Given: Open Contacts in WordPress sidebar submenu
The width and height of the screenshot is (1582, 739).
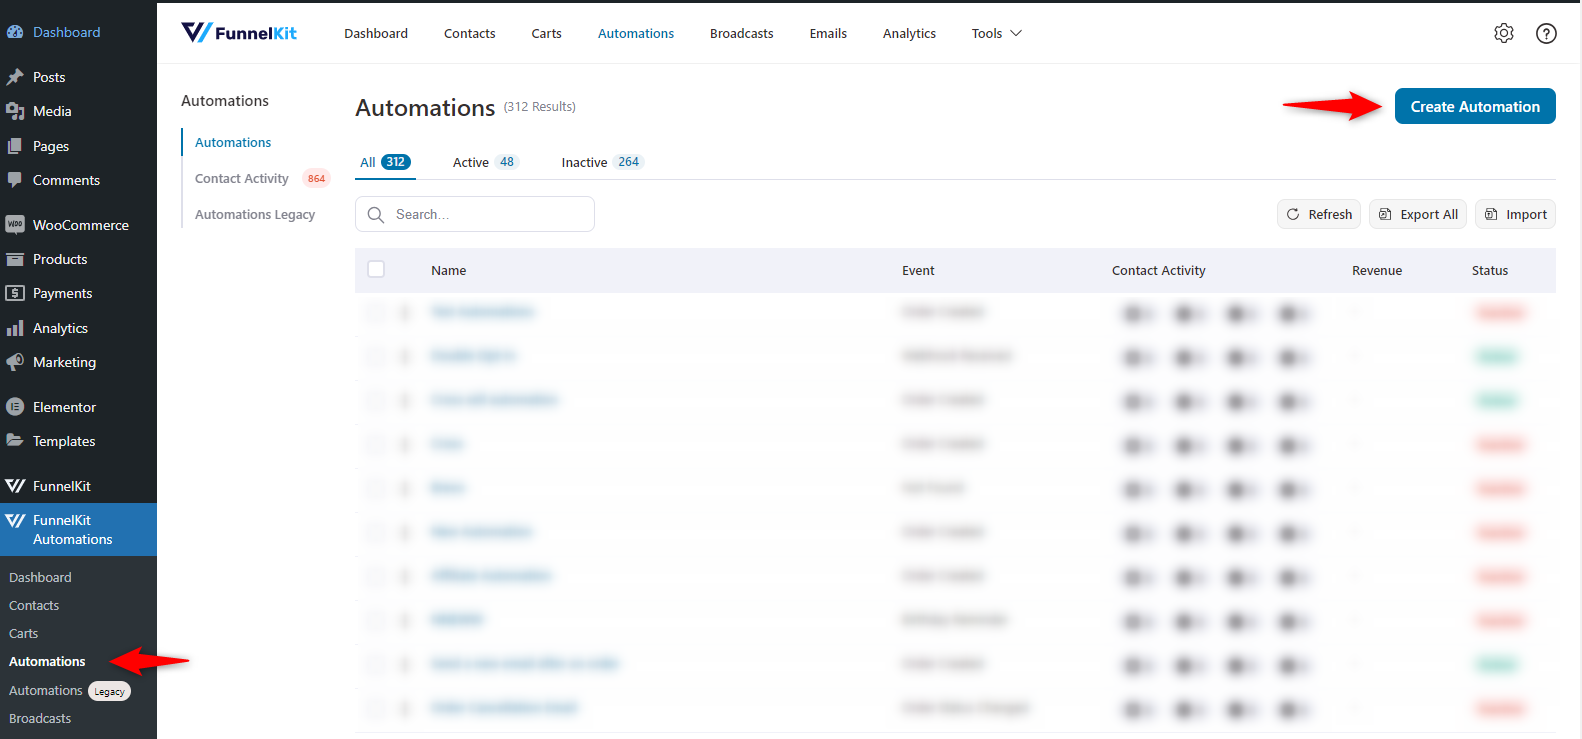Looking at the screenshot, I should [34, 605].
